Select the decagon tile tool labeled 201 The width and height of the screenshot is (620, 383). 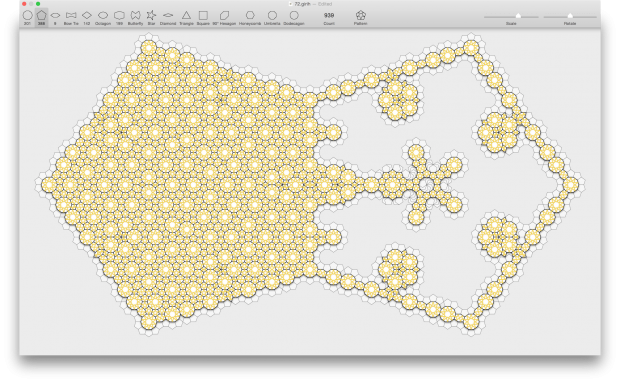[27, 17]
